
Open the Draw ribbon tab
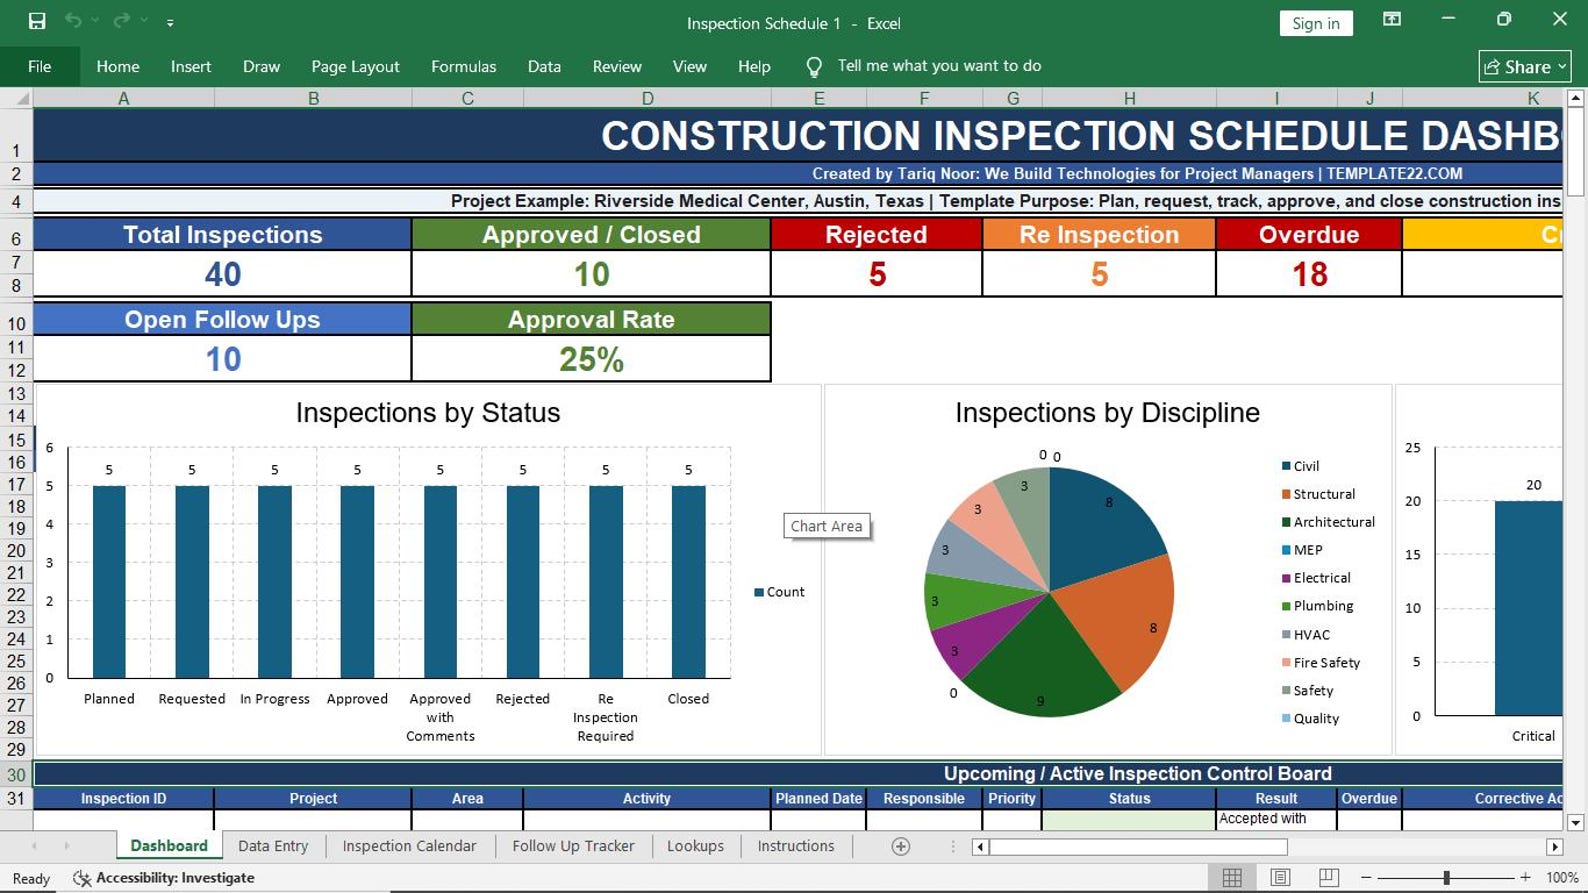(x=261, y=66)
